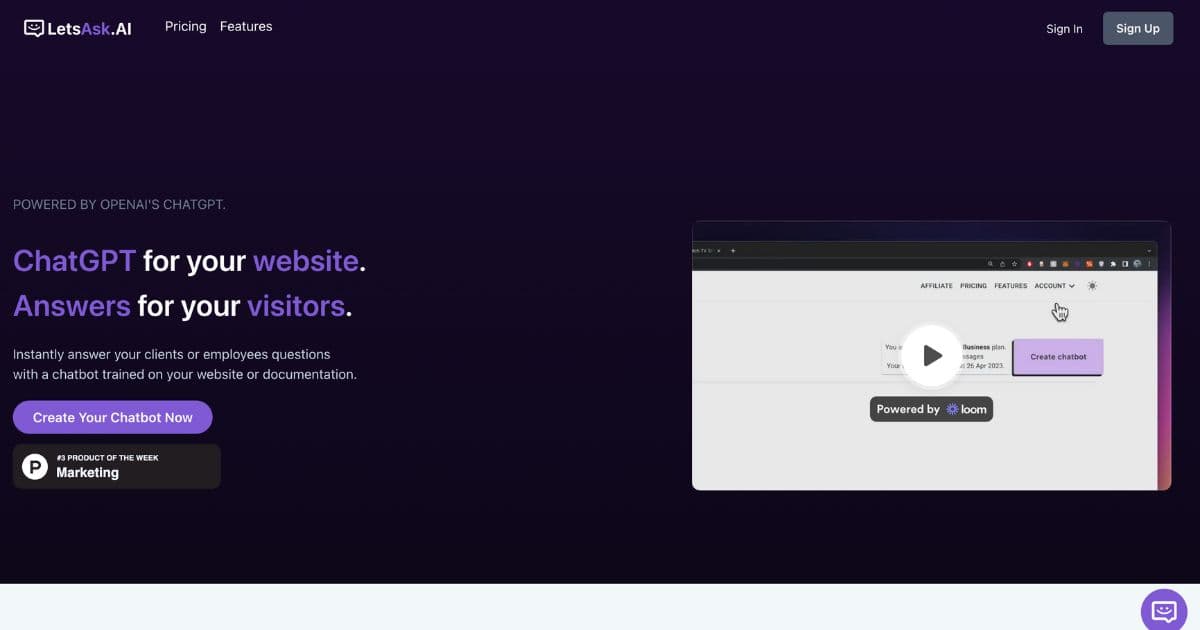Click the 'Answers for your visitors.' heading
Viewport: 1200px width, 630px height.
pos(182,305)
